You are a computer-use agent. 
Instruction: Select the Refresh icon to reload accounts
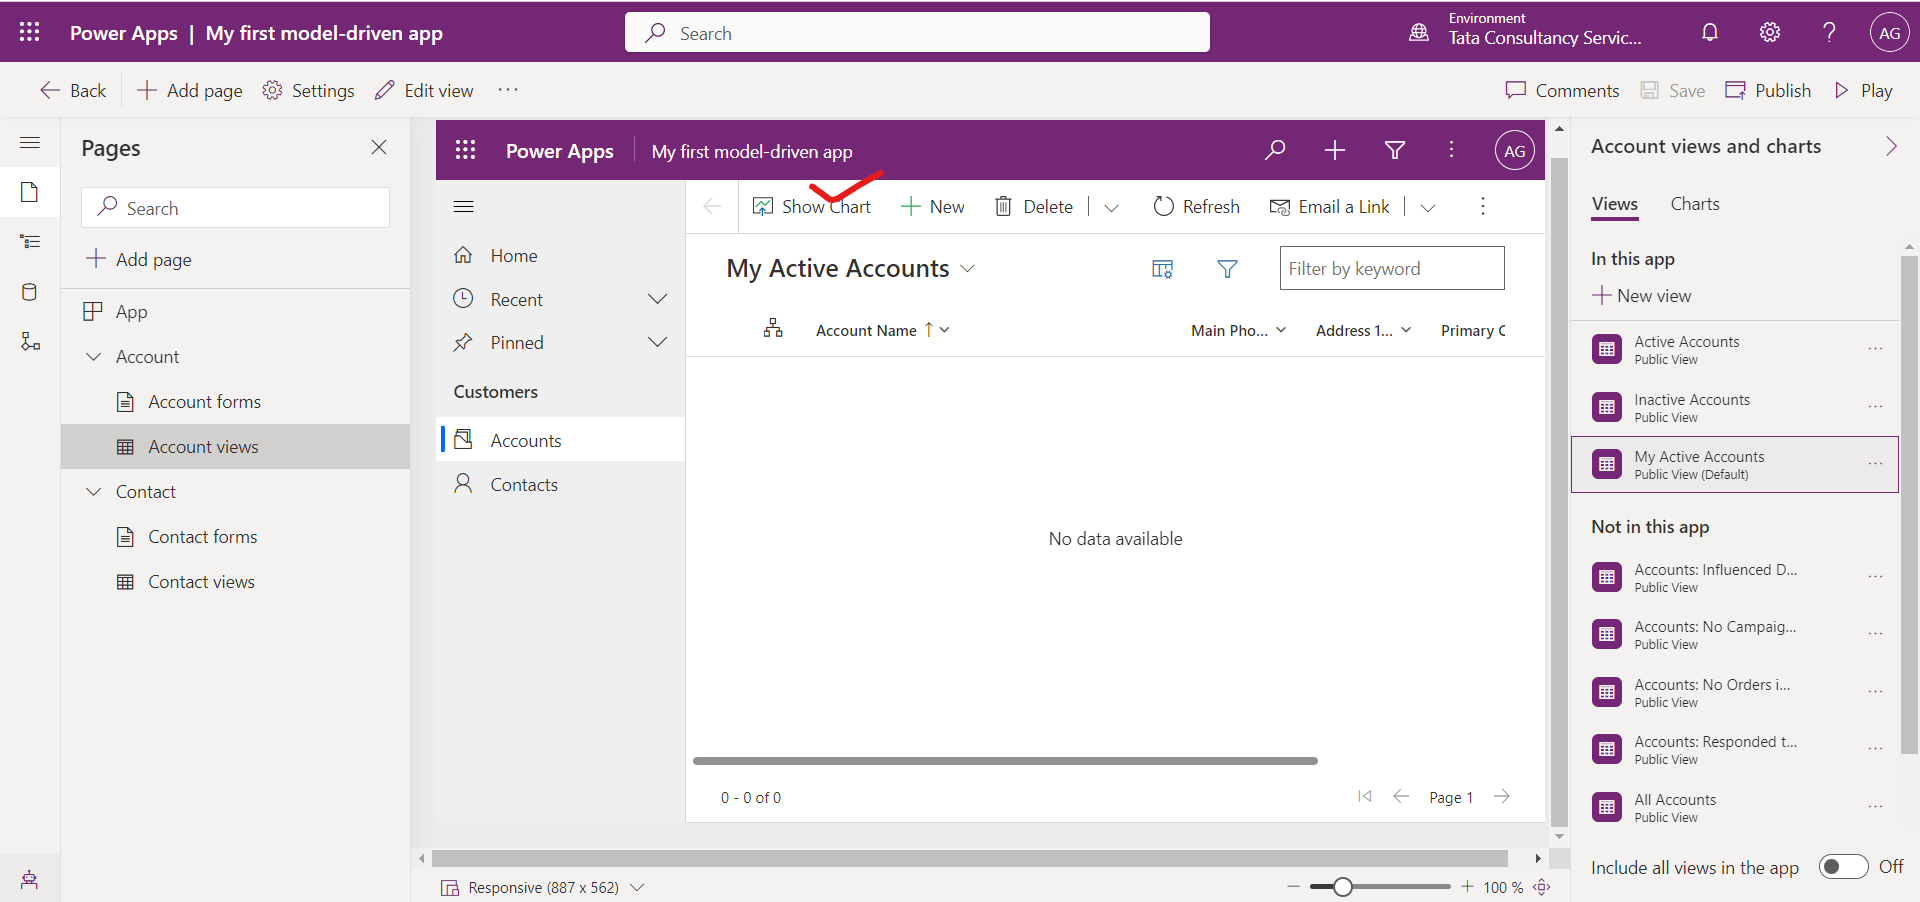[1163, 206]
